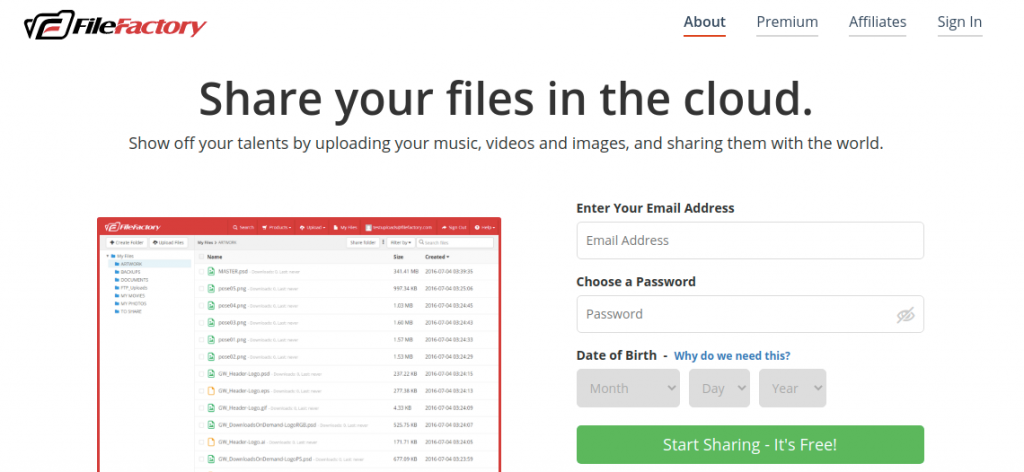1024x472 pixels.
Task: Click the orange GW_Header-Logo.eps file icon
Action: [x=211, y=390]
